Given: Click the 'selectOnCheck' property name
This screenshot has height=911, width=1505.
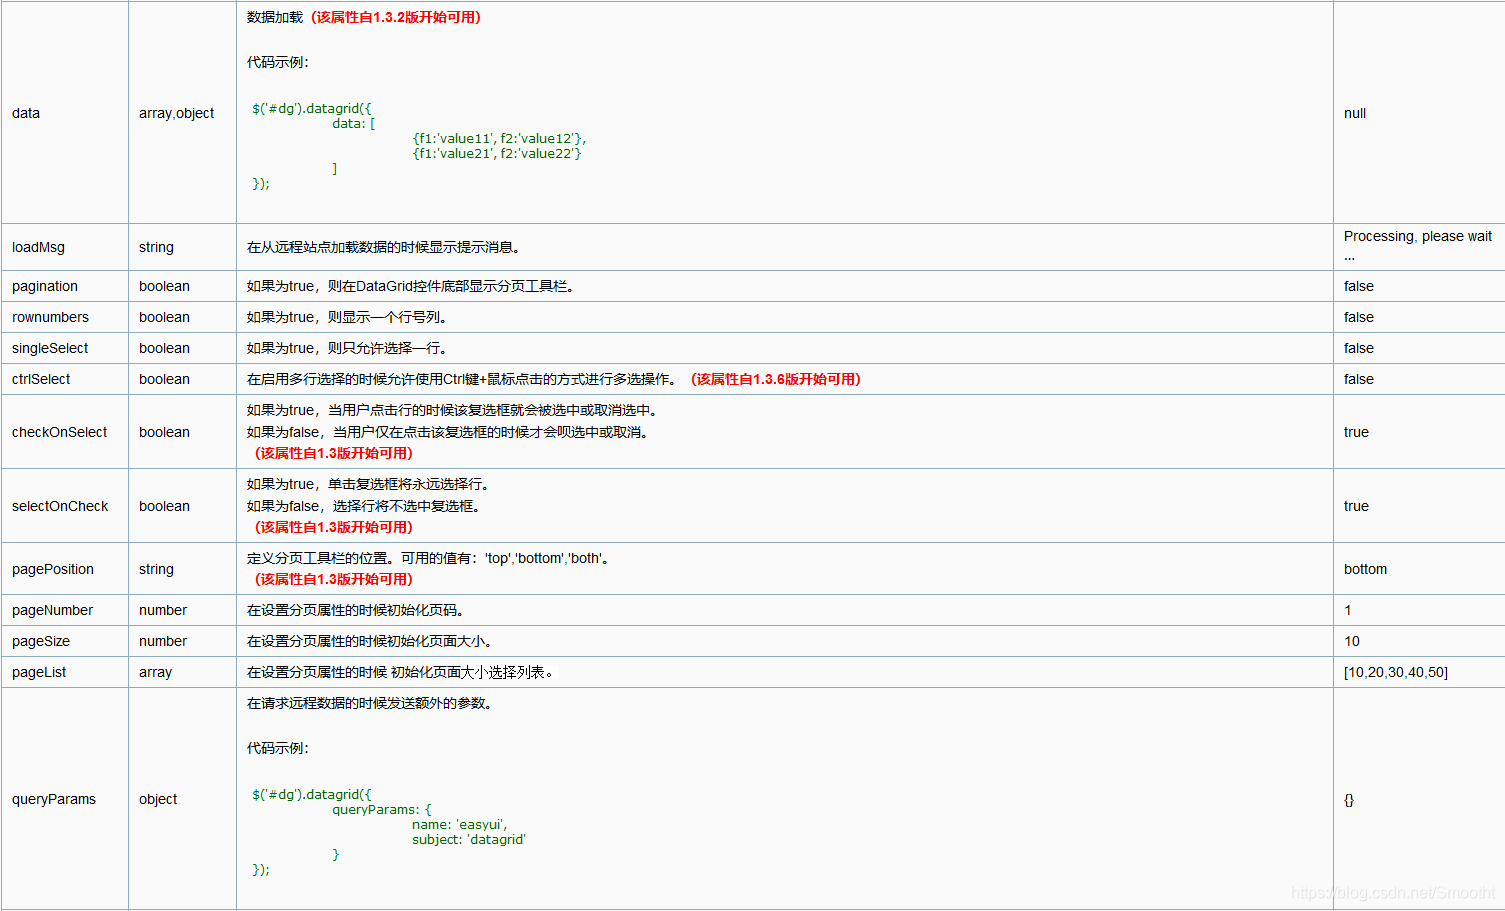Looking at the screenshot, I should pos(60,506).
